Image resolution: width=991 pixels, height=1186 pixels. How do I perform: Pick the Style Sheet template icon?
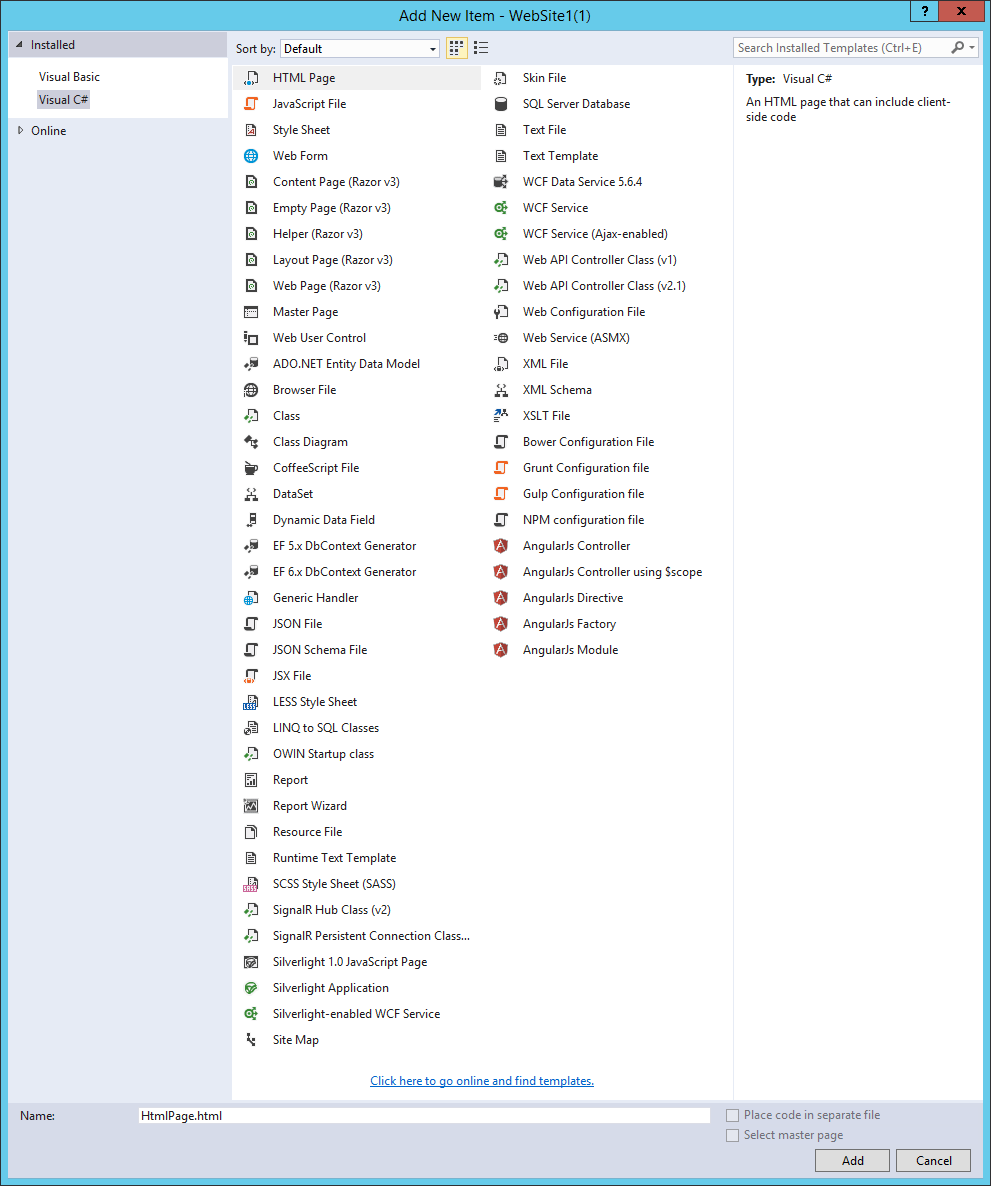(251, 130)
